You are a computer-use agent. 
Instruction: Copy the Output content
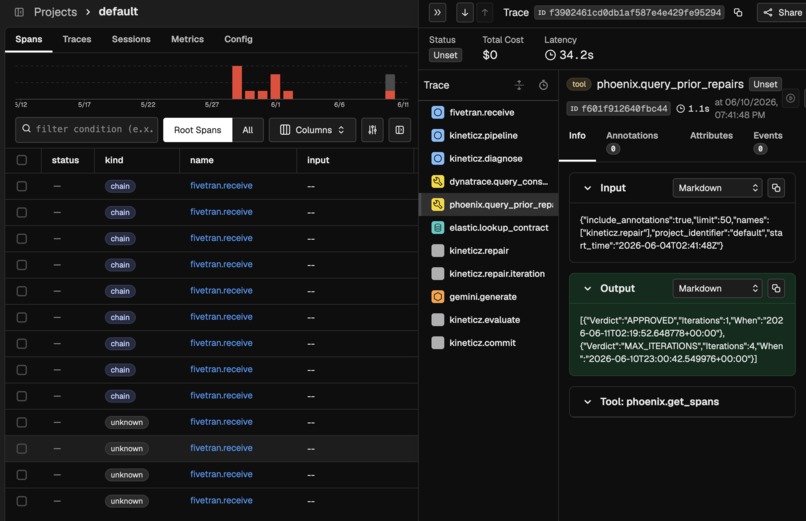pyautogui.click(x=776, y=289)
